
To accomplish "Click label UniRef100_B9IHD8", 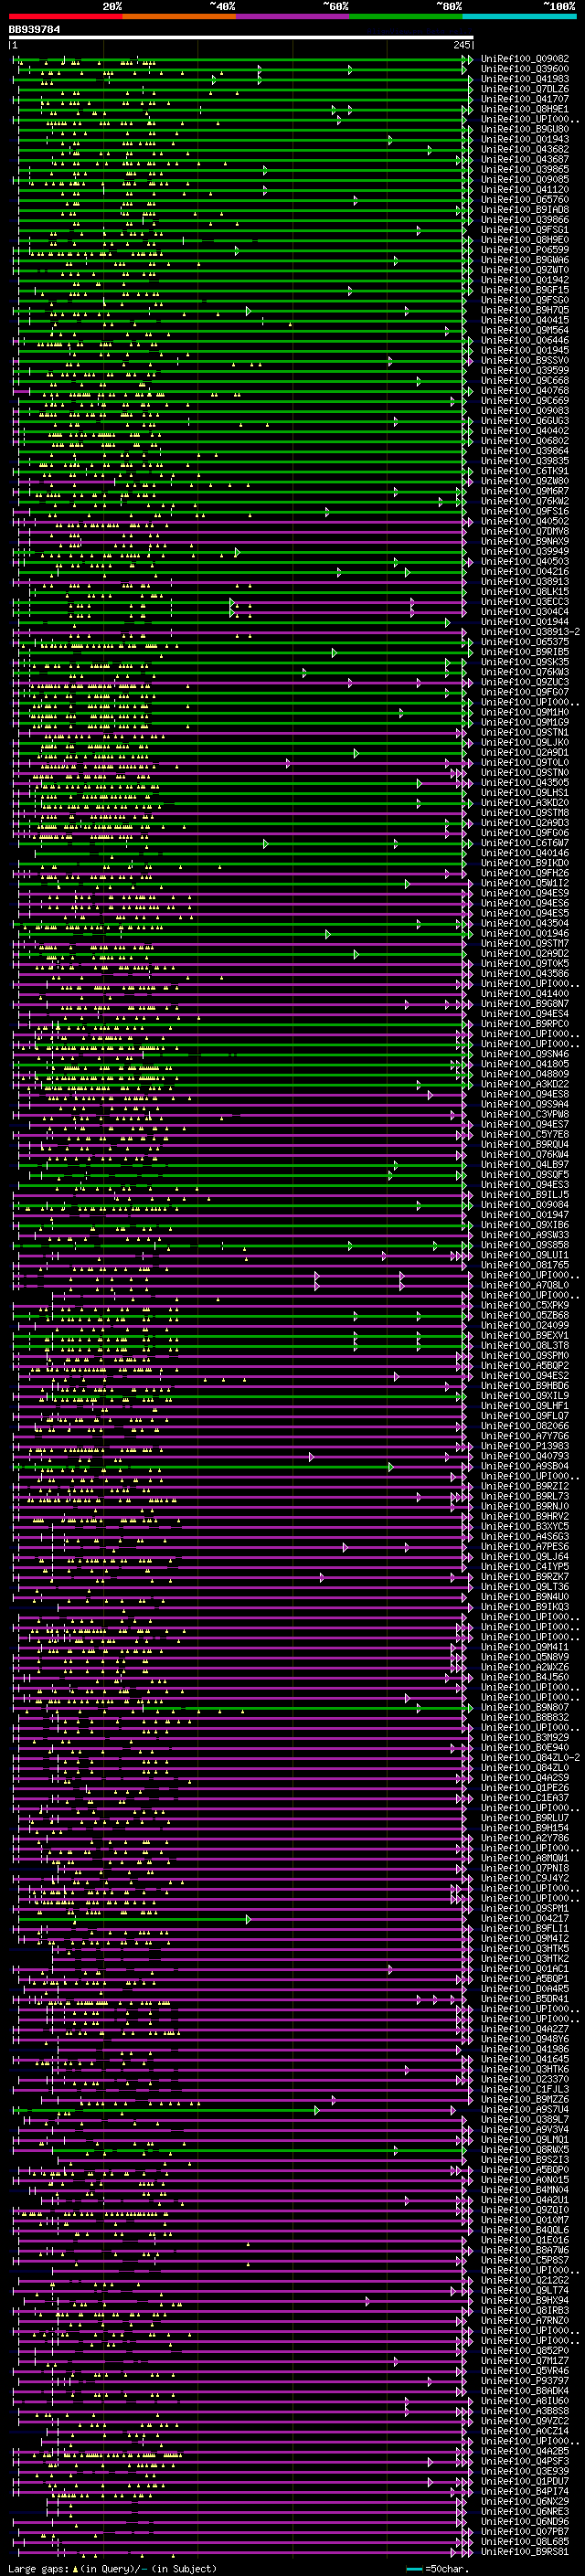I will [525, 209].
